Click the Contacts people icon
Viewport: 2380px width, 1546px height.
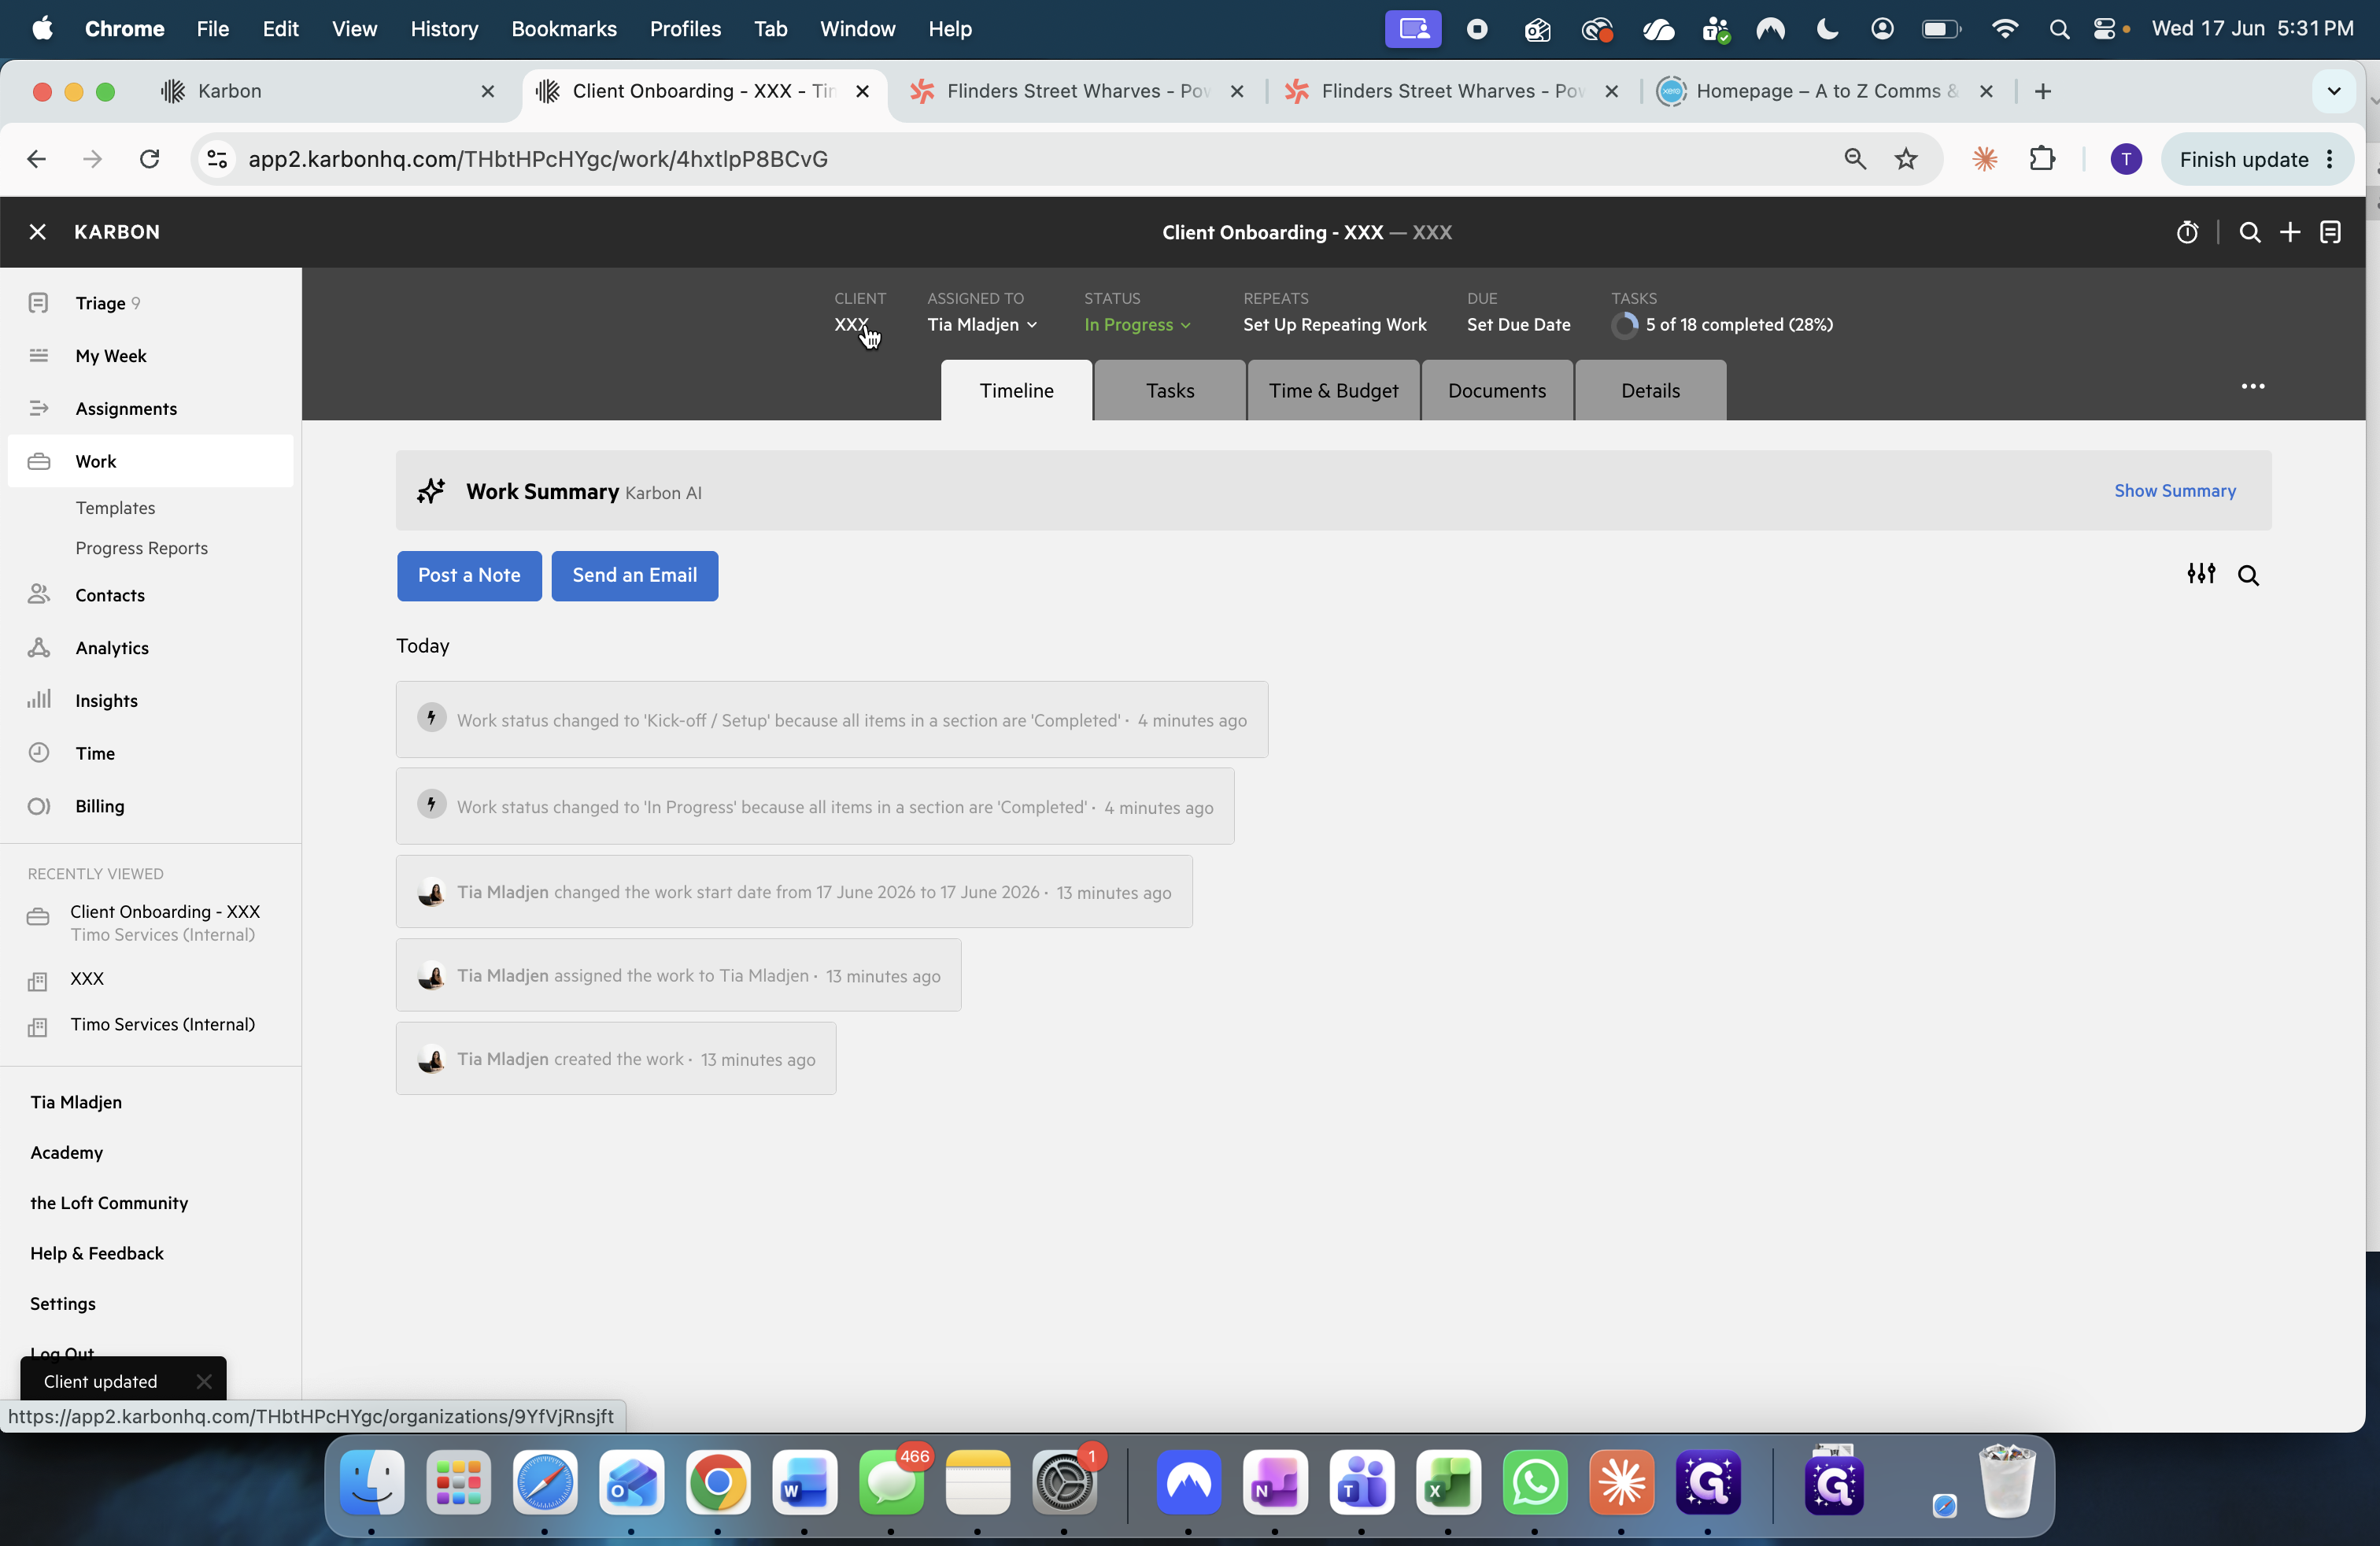point(39,594)
